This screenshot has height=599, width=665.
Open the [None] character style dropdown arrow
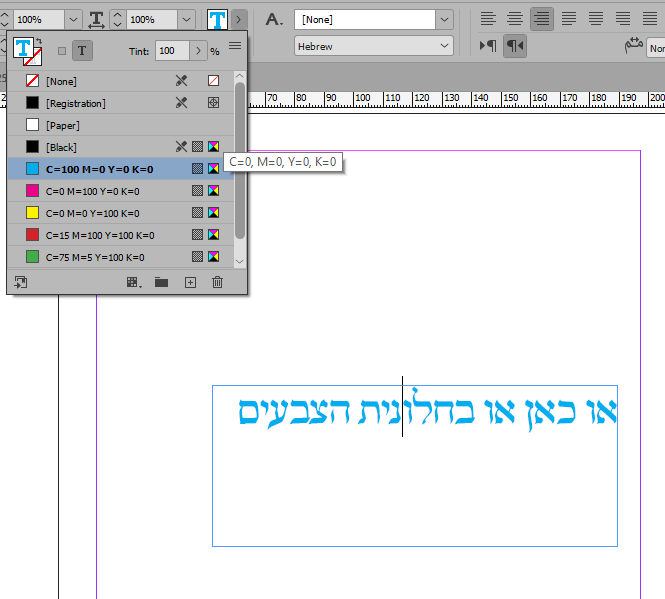coord(444,20)
